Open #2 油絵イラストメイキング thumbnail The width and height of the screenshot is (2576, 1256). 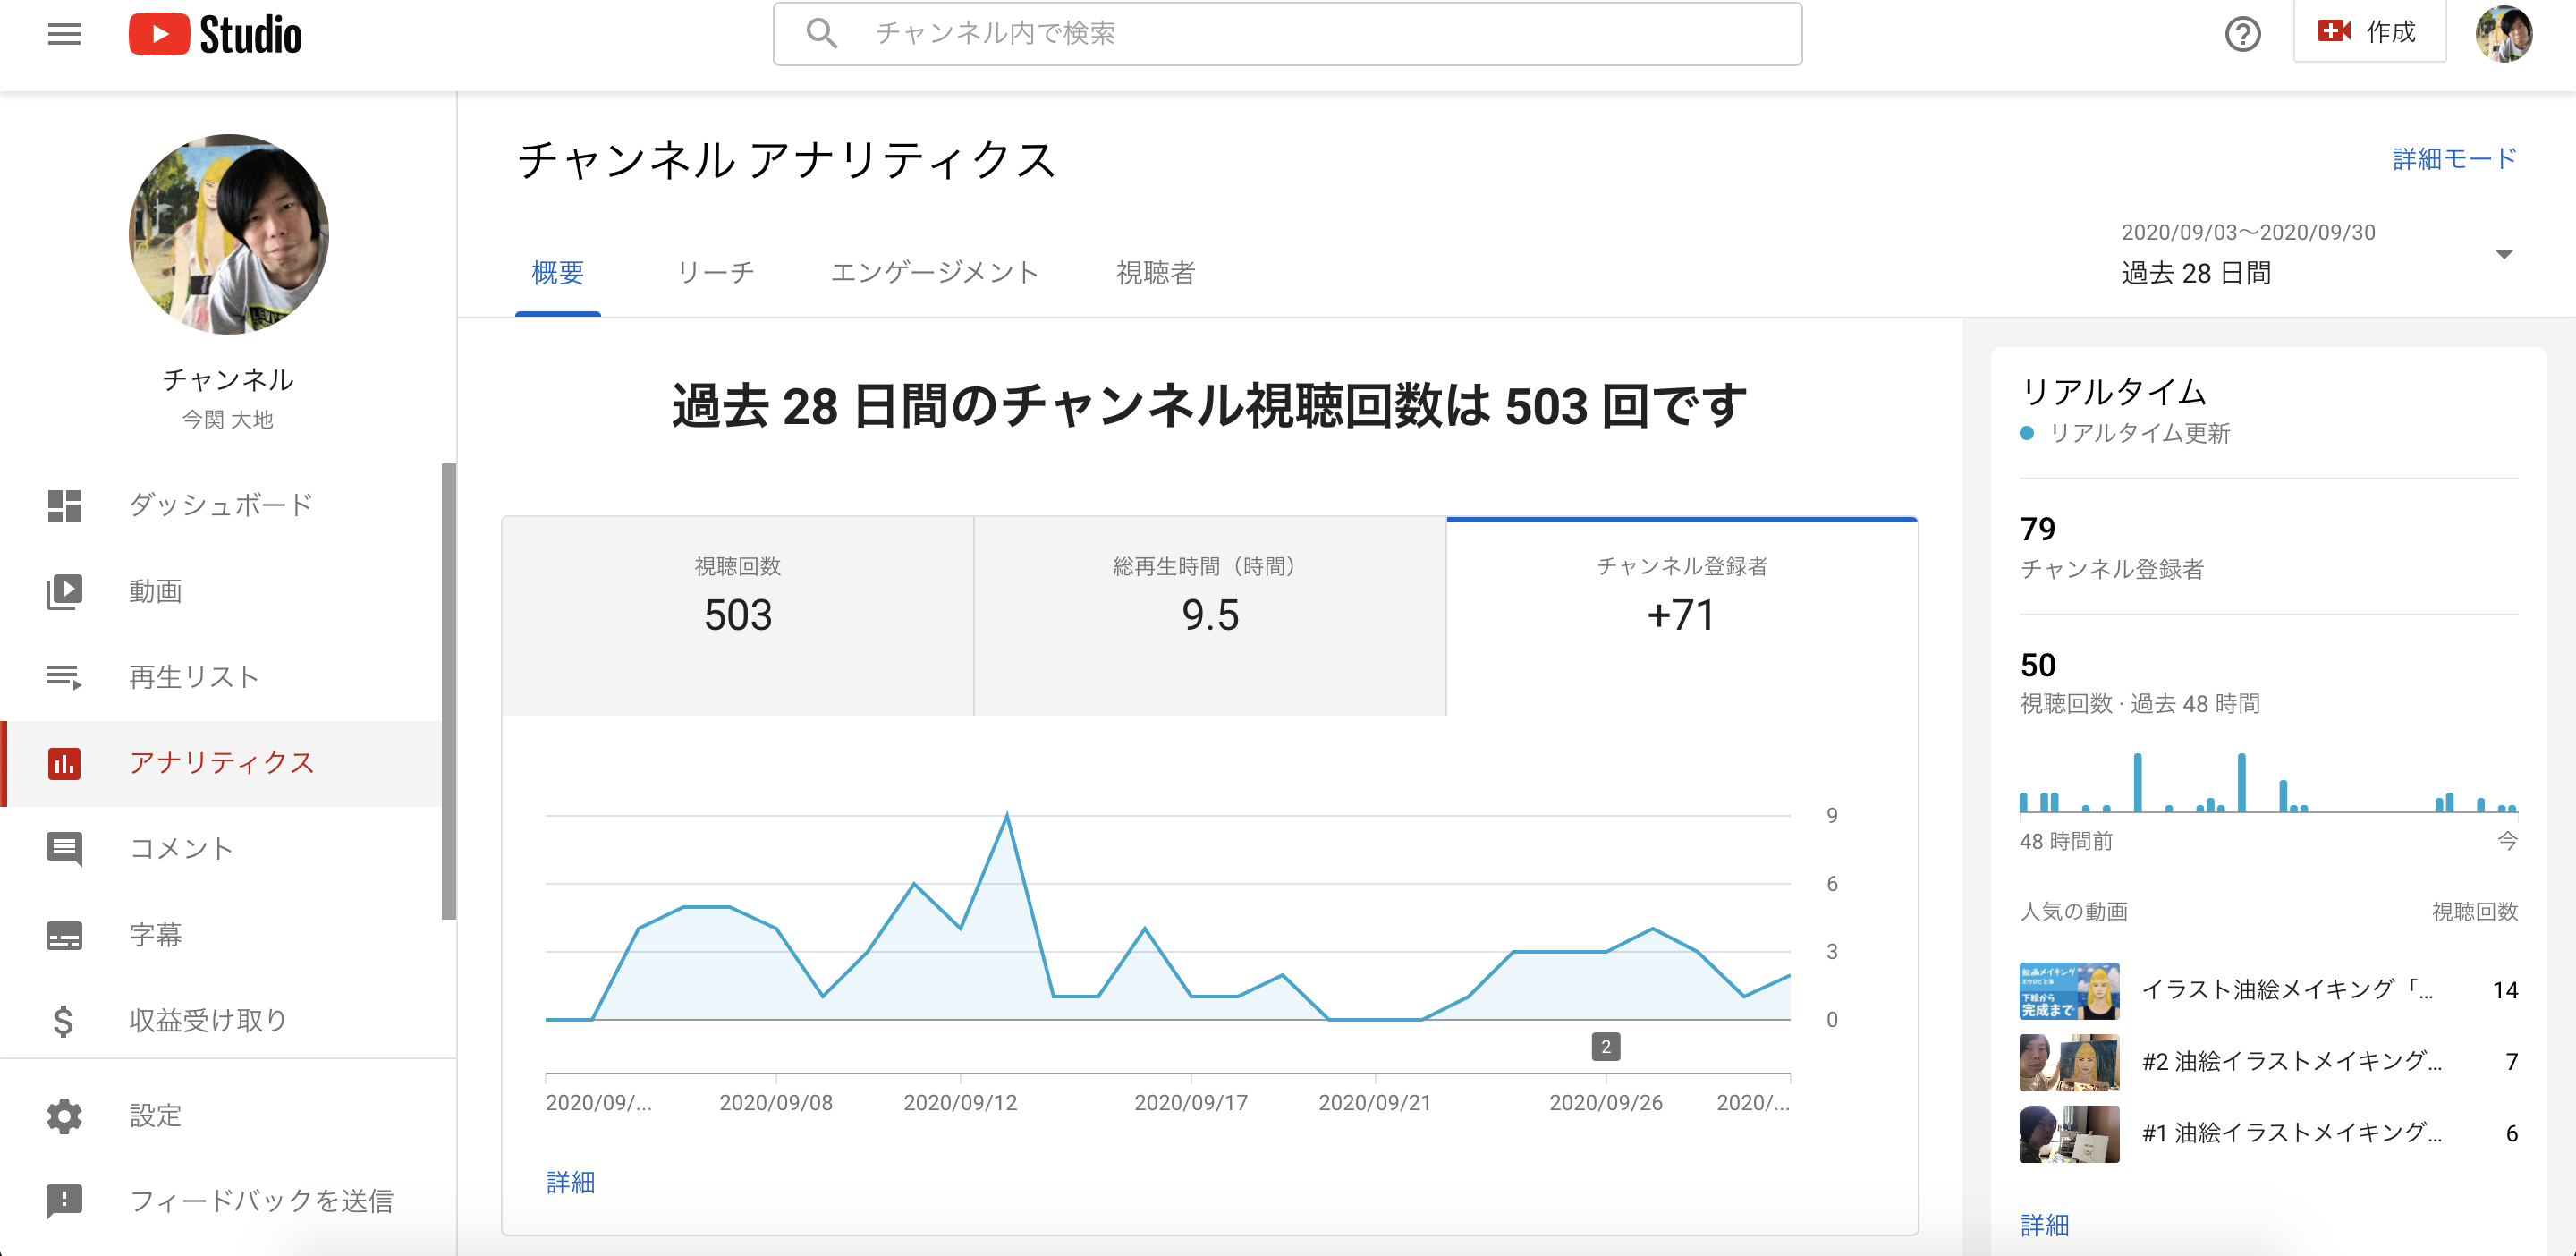tap(2069, 1062)
